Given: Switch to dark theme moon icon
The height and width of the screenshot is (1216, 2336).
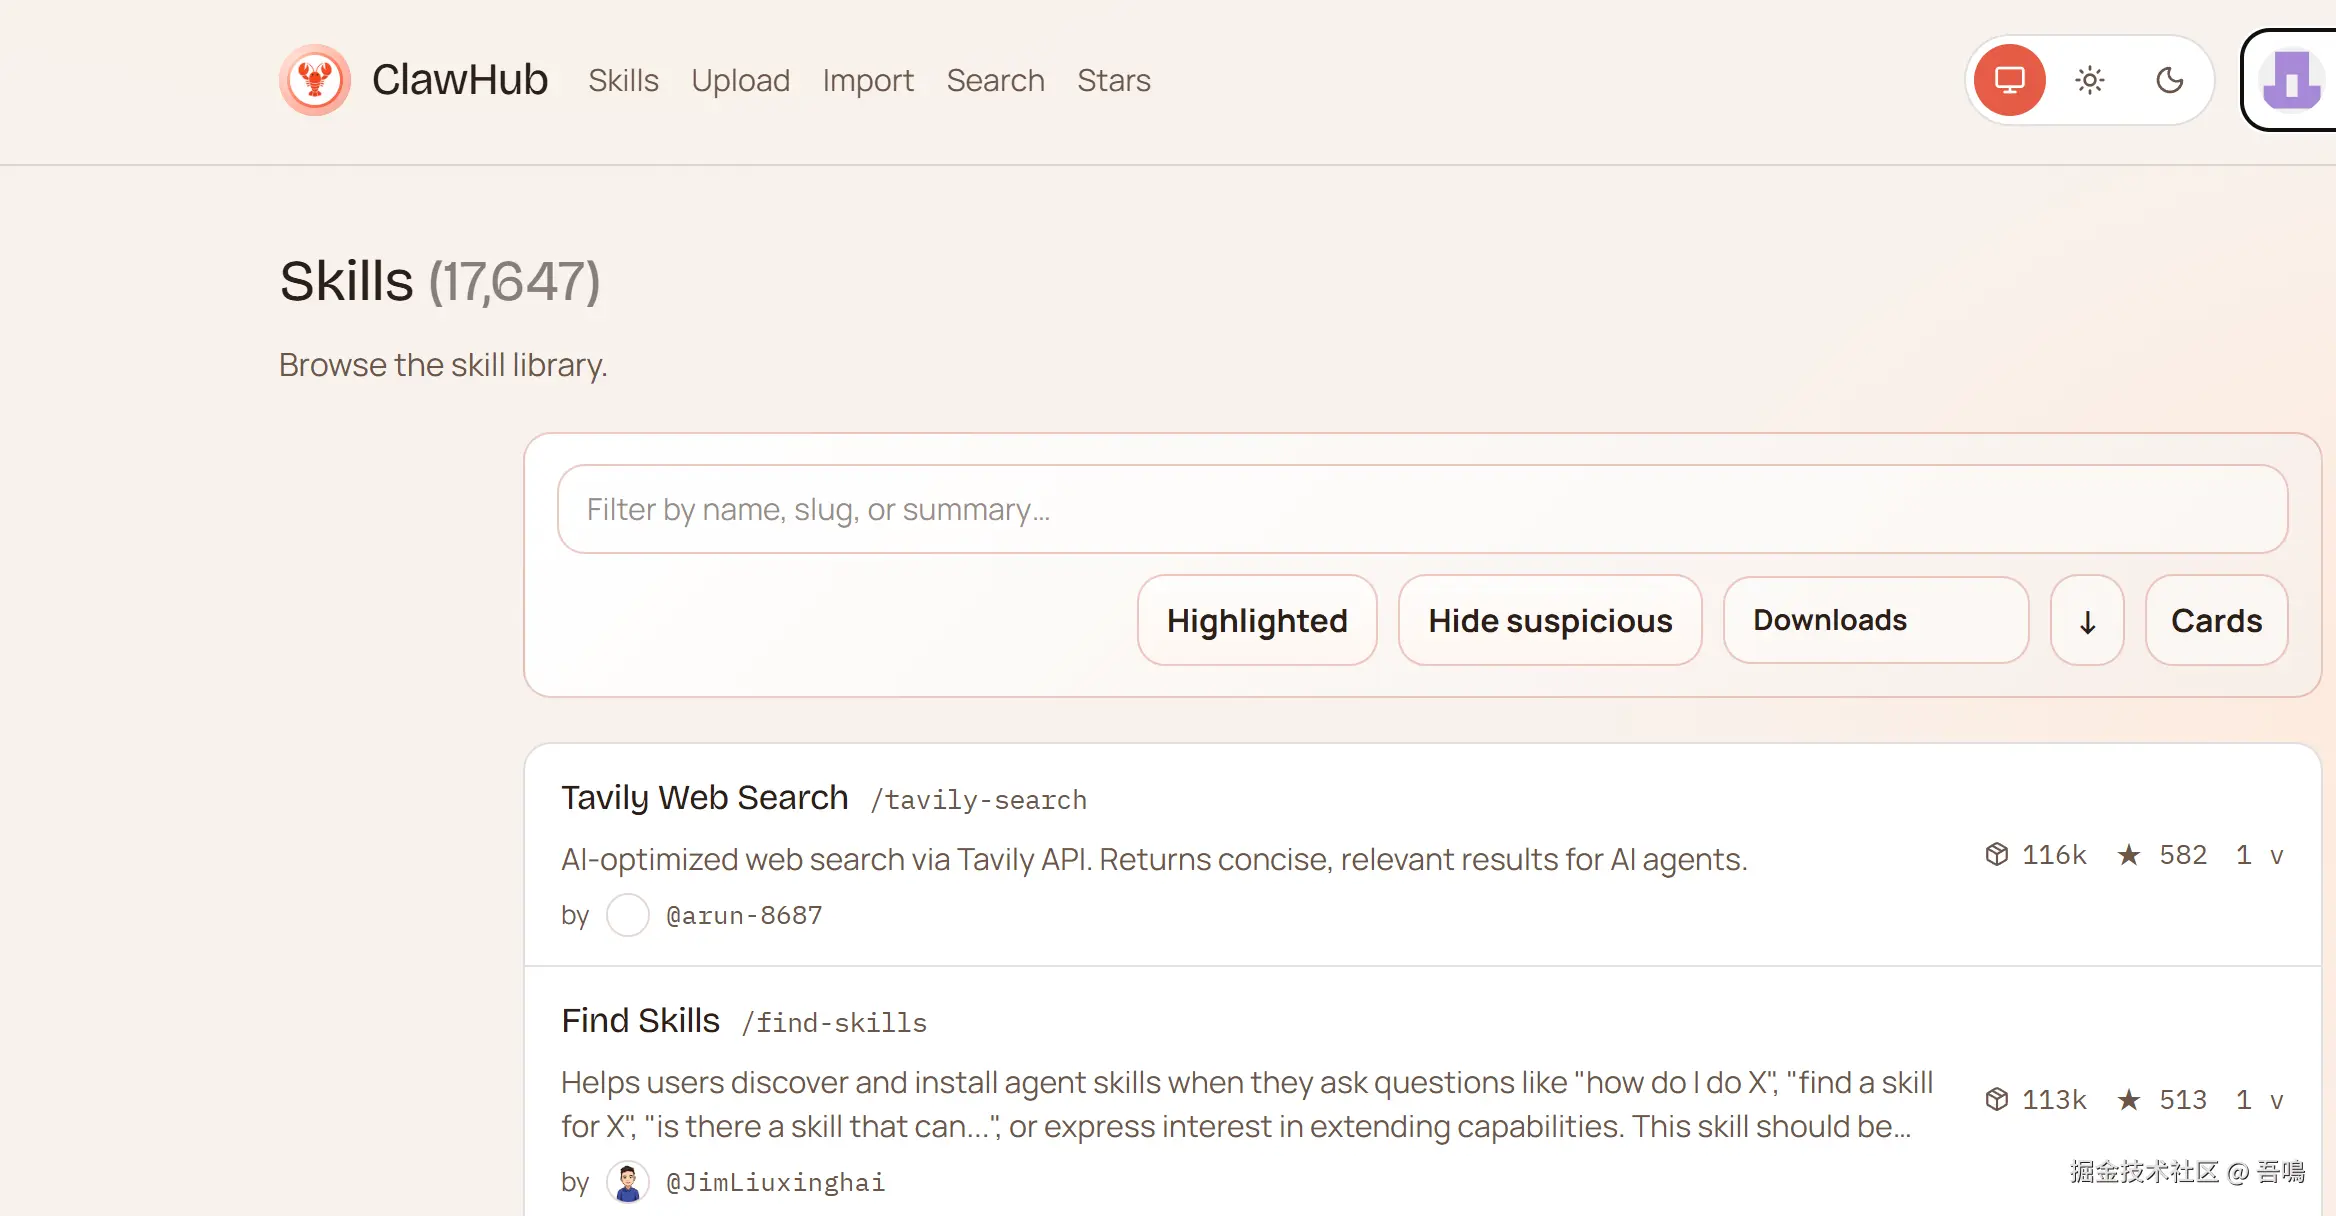Looking at the screenshot, I should coord(2169,80).
